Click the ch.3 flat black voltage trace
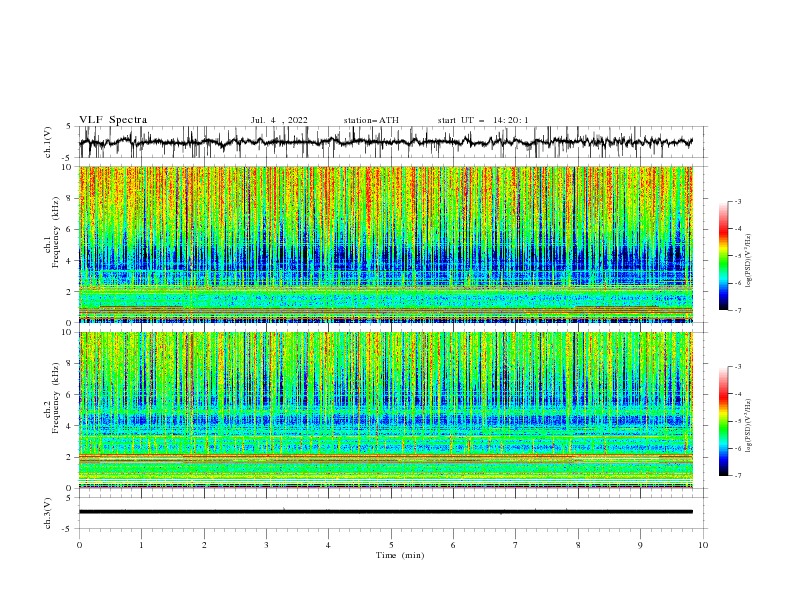Screen dimensions: 792x612 [x=386, y=512]
